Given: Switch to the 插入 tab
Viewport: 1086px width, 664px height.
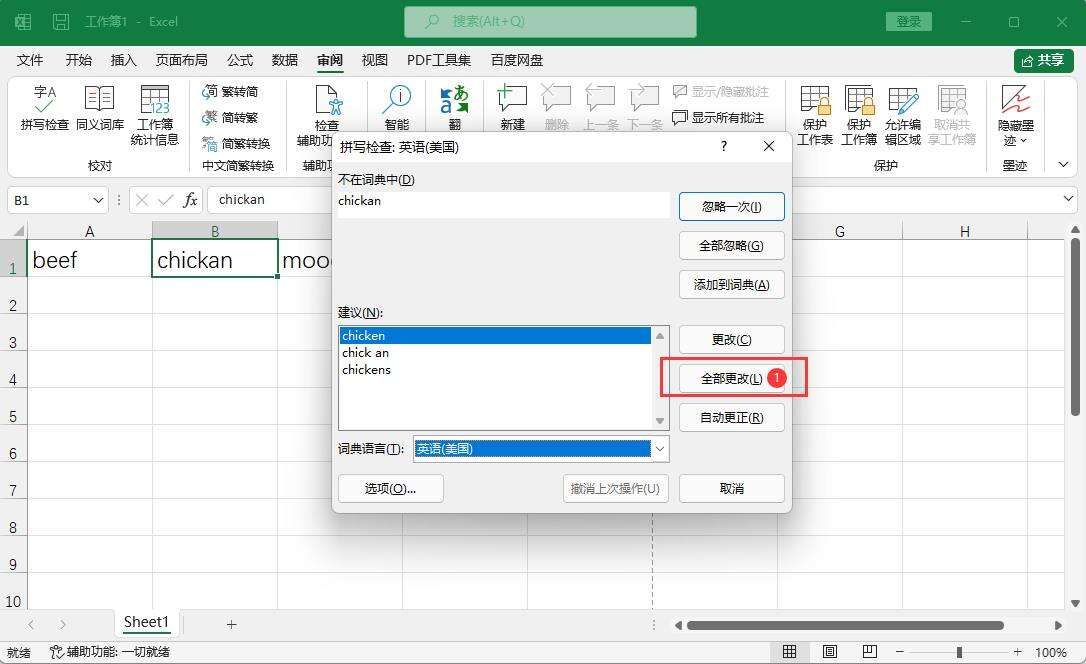Looking at the screenshot, I should [124, 60].
